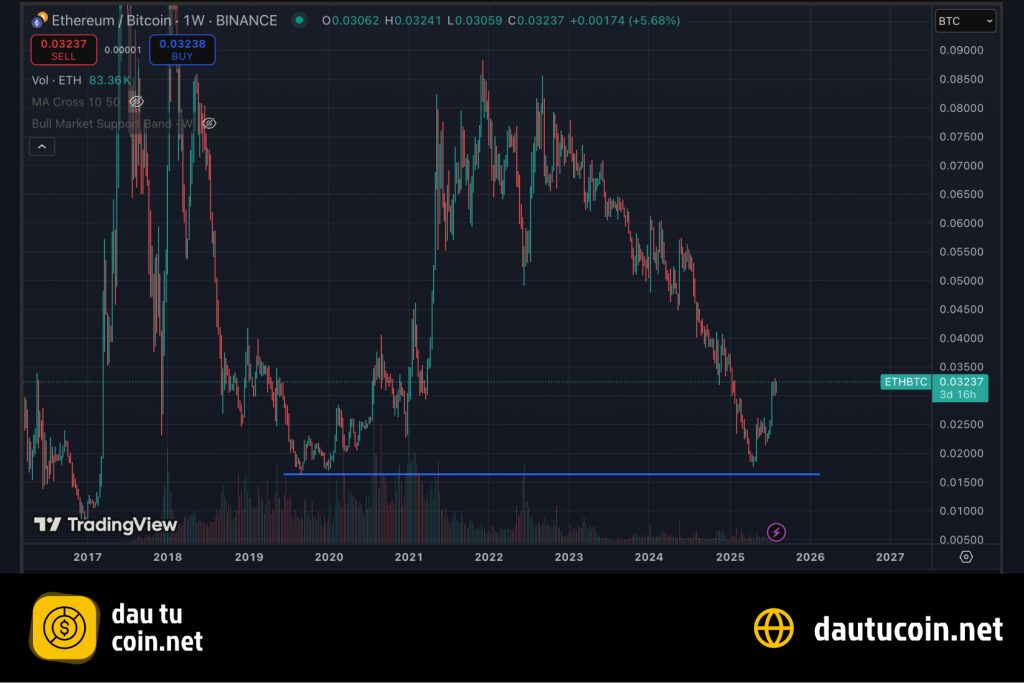Click the 0.09000 price axis label
The width and height of the screenshot is (1024, 683).
pos(961,50)
